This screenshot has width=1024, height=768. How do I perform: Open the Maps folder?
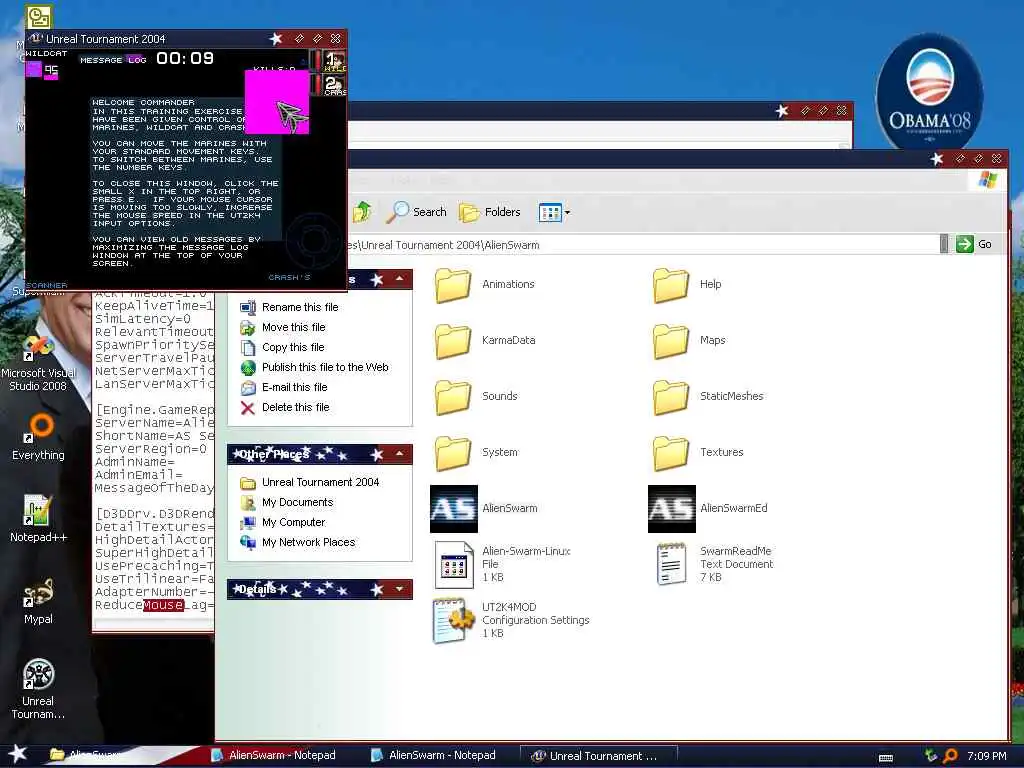click(x=671, y=341)
